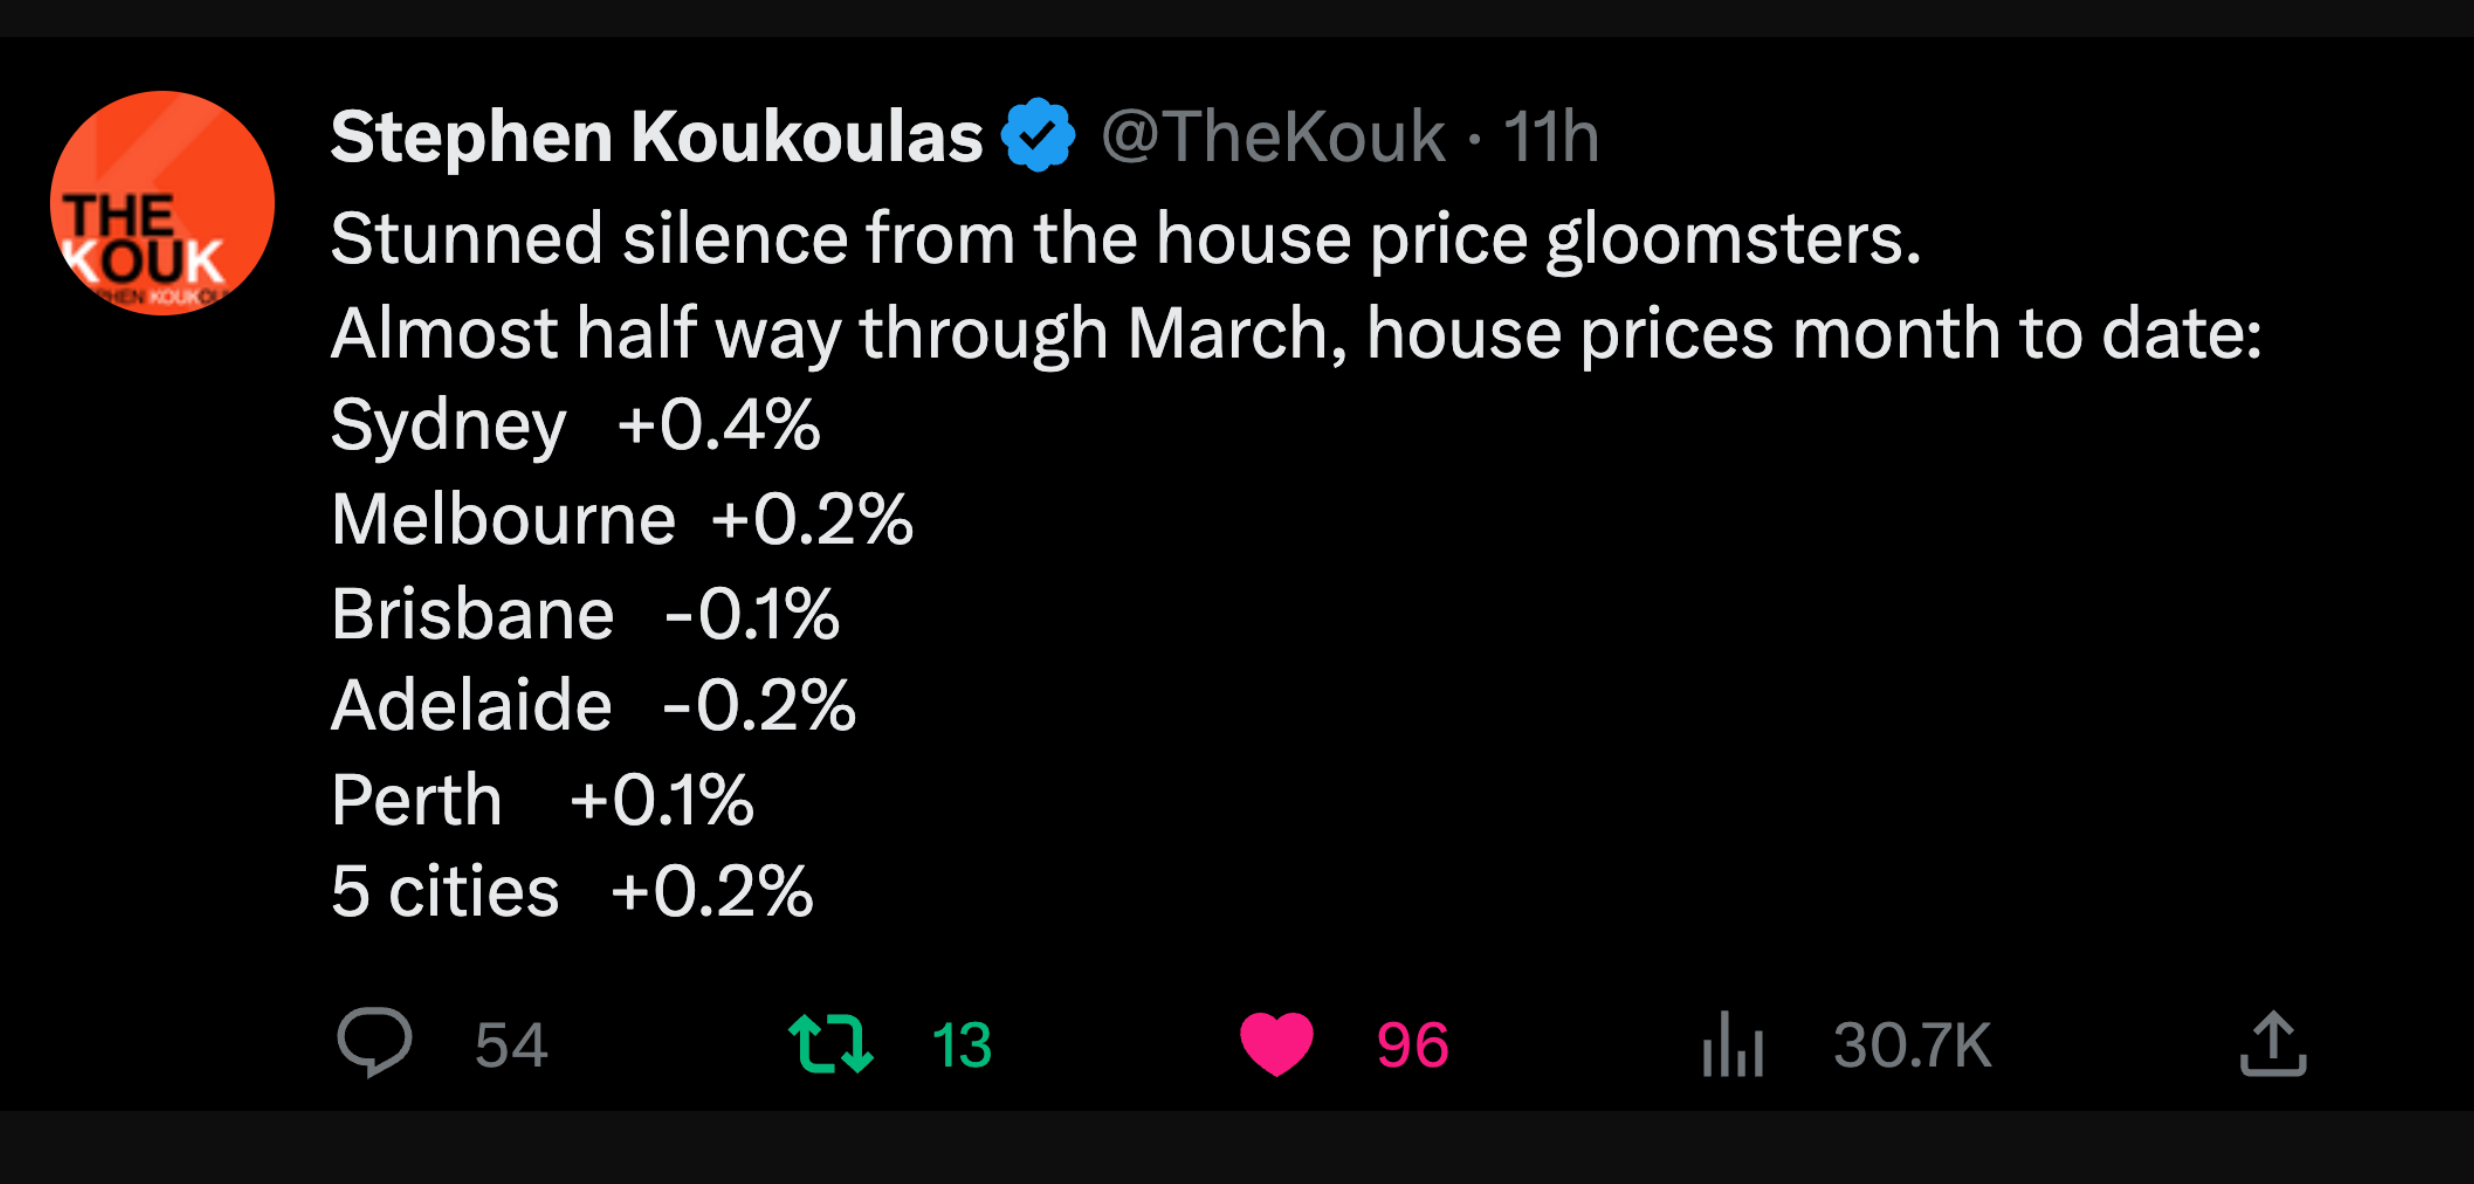Open Stephen Koukoulas display name link
Image resolution: width=2474 pixels, height=1184 pixels.
click(x=656, y=136)
